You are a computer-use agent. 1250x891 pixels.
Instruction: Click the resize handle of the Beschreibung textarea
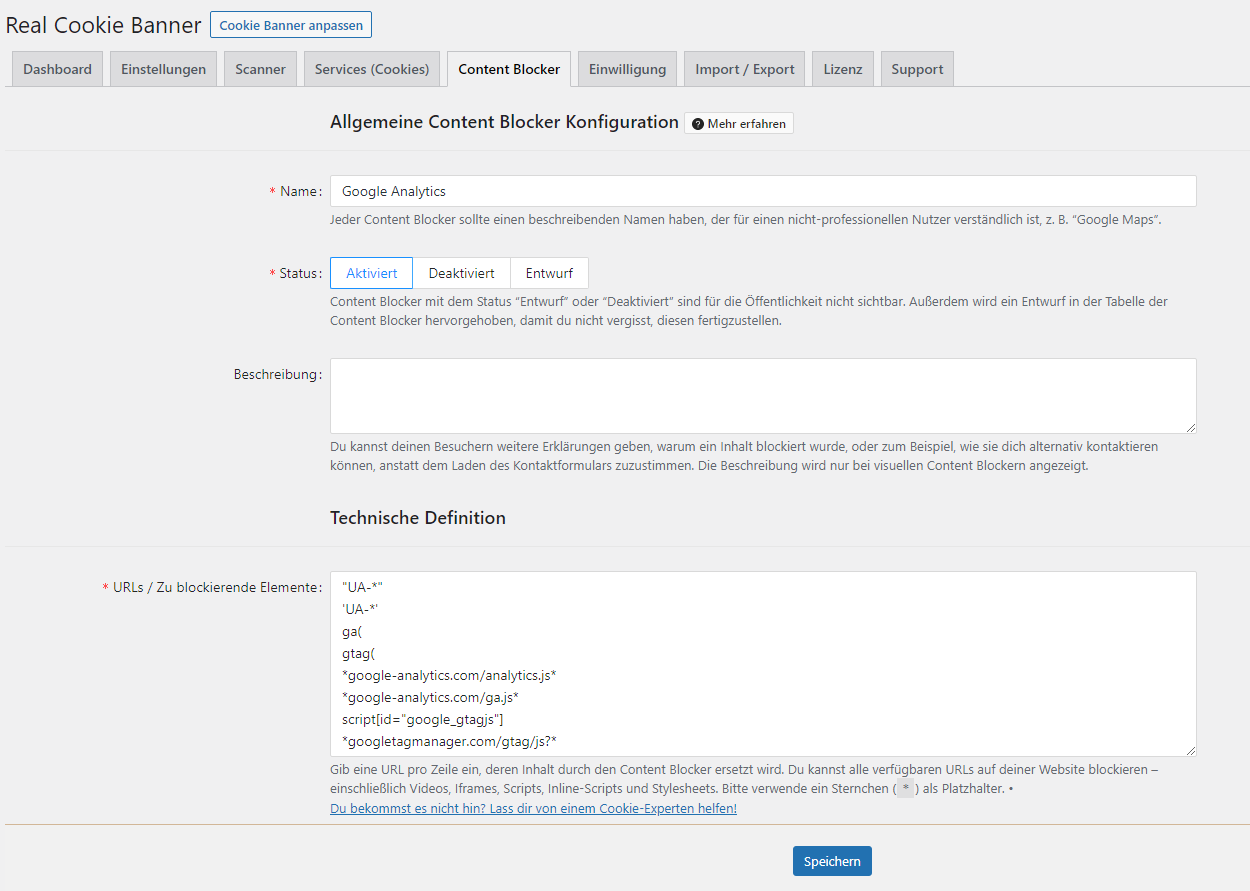coord(1190,427)
